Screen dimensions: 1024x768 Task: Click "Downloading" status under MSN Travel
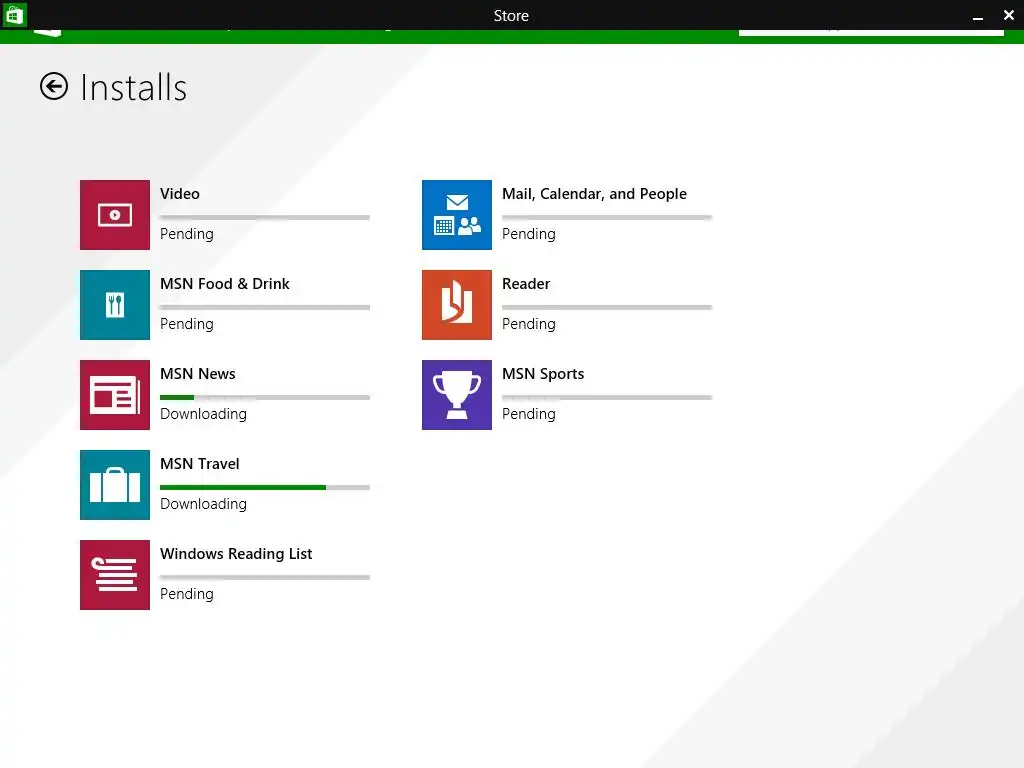[x=204, y=505]
